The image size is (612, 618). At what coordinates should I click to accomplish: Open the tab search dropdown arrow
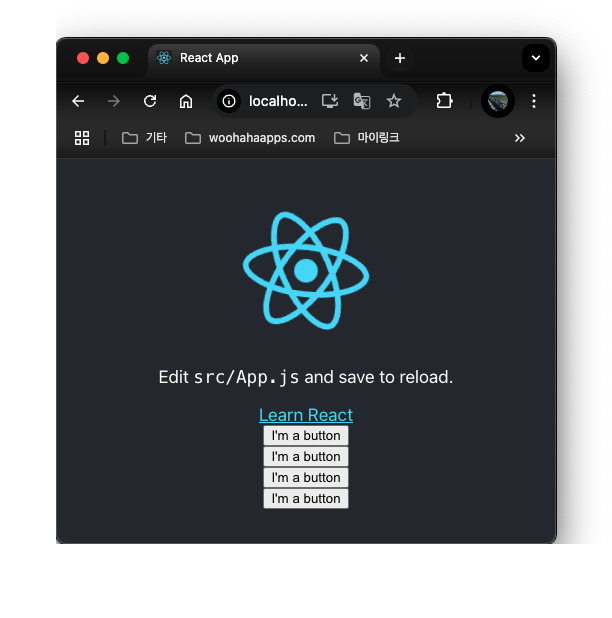tap(536, 58)
